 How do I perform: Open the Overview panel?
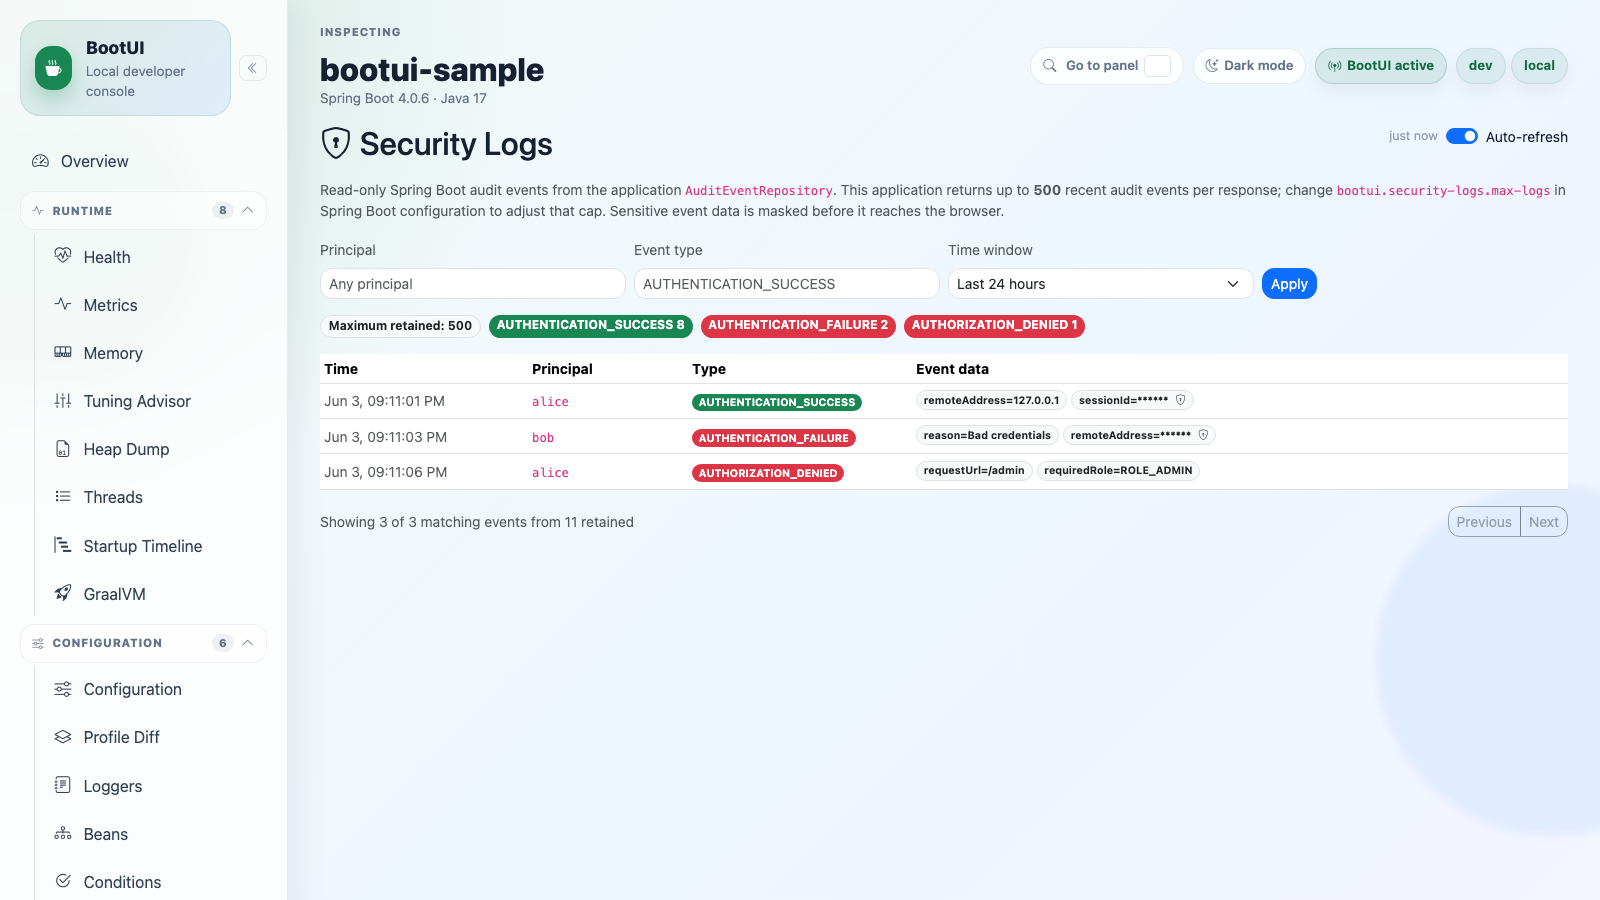tap(144, 161)
